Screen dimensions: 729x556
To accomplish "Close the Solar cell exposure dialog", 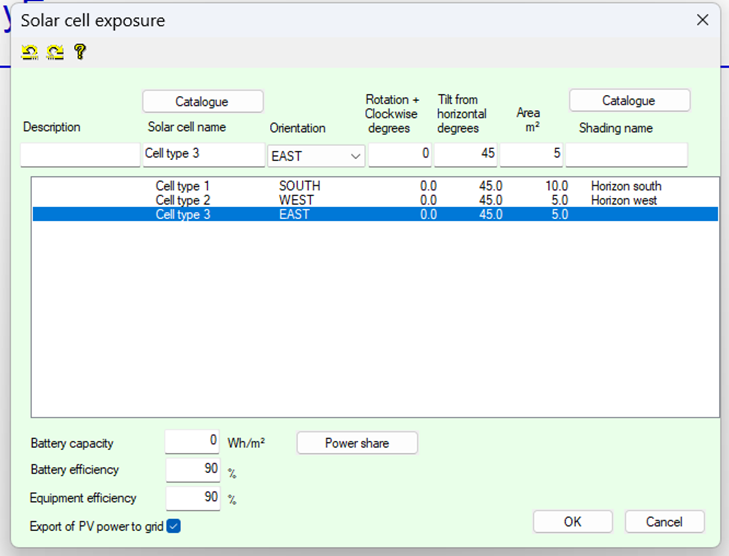I will tap(702, 20).
